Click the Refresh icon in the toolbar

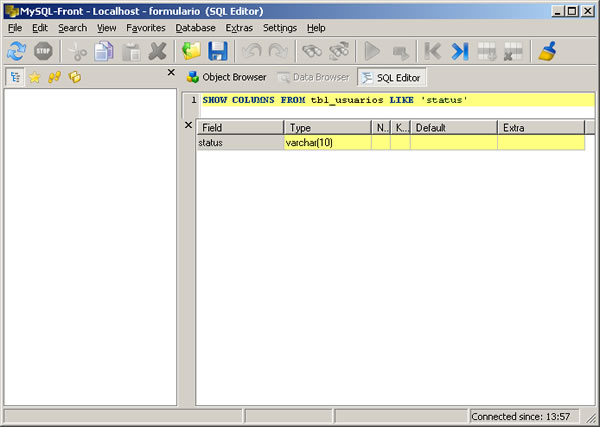tap(16, 51)
